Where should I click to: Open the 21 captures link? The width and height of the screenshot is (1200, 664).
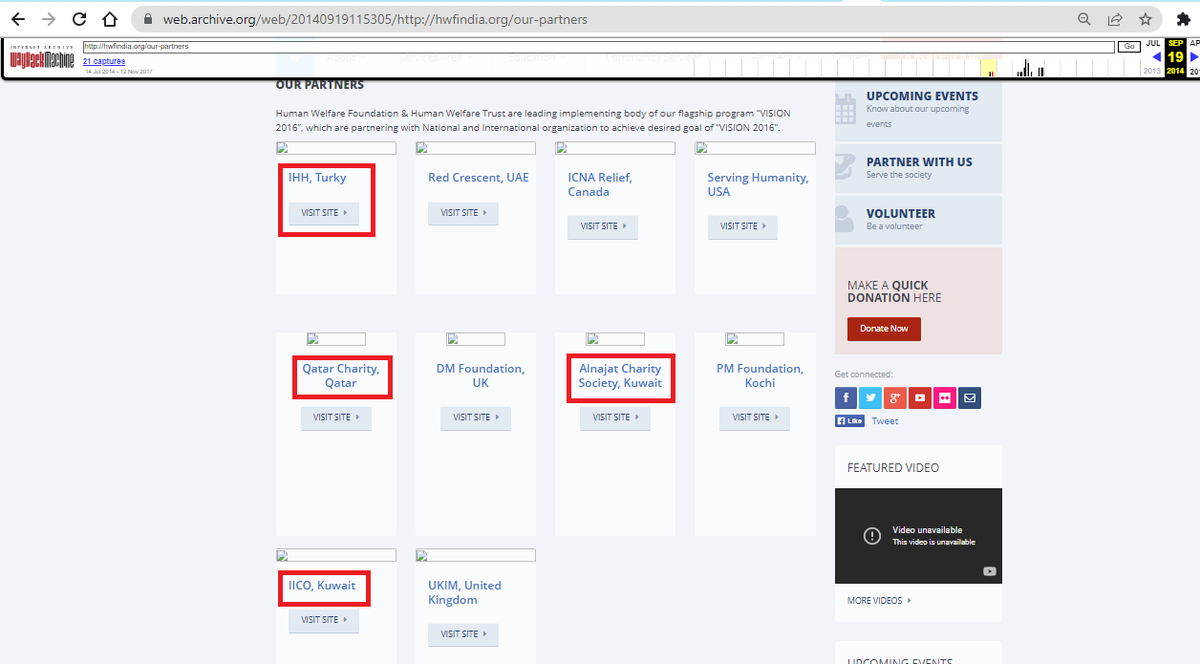[104, 62]
